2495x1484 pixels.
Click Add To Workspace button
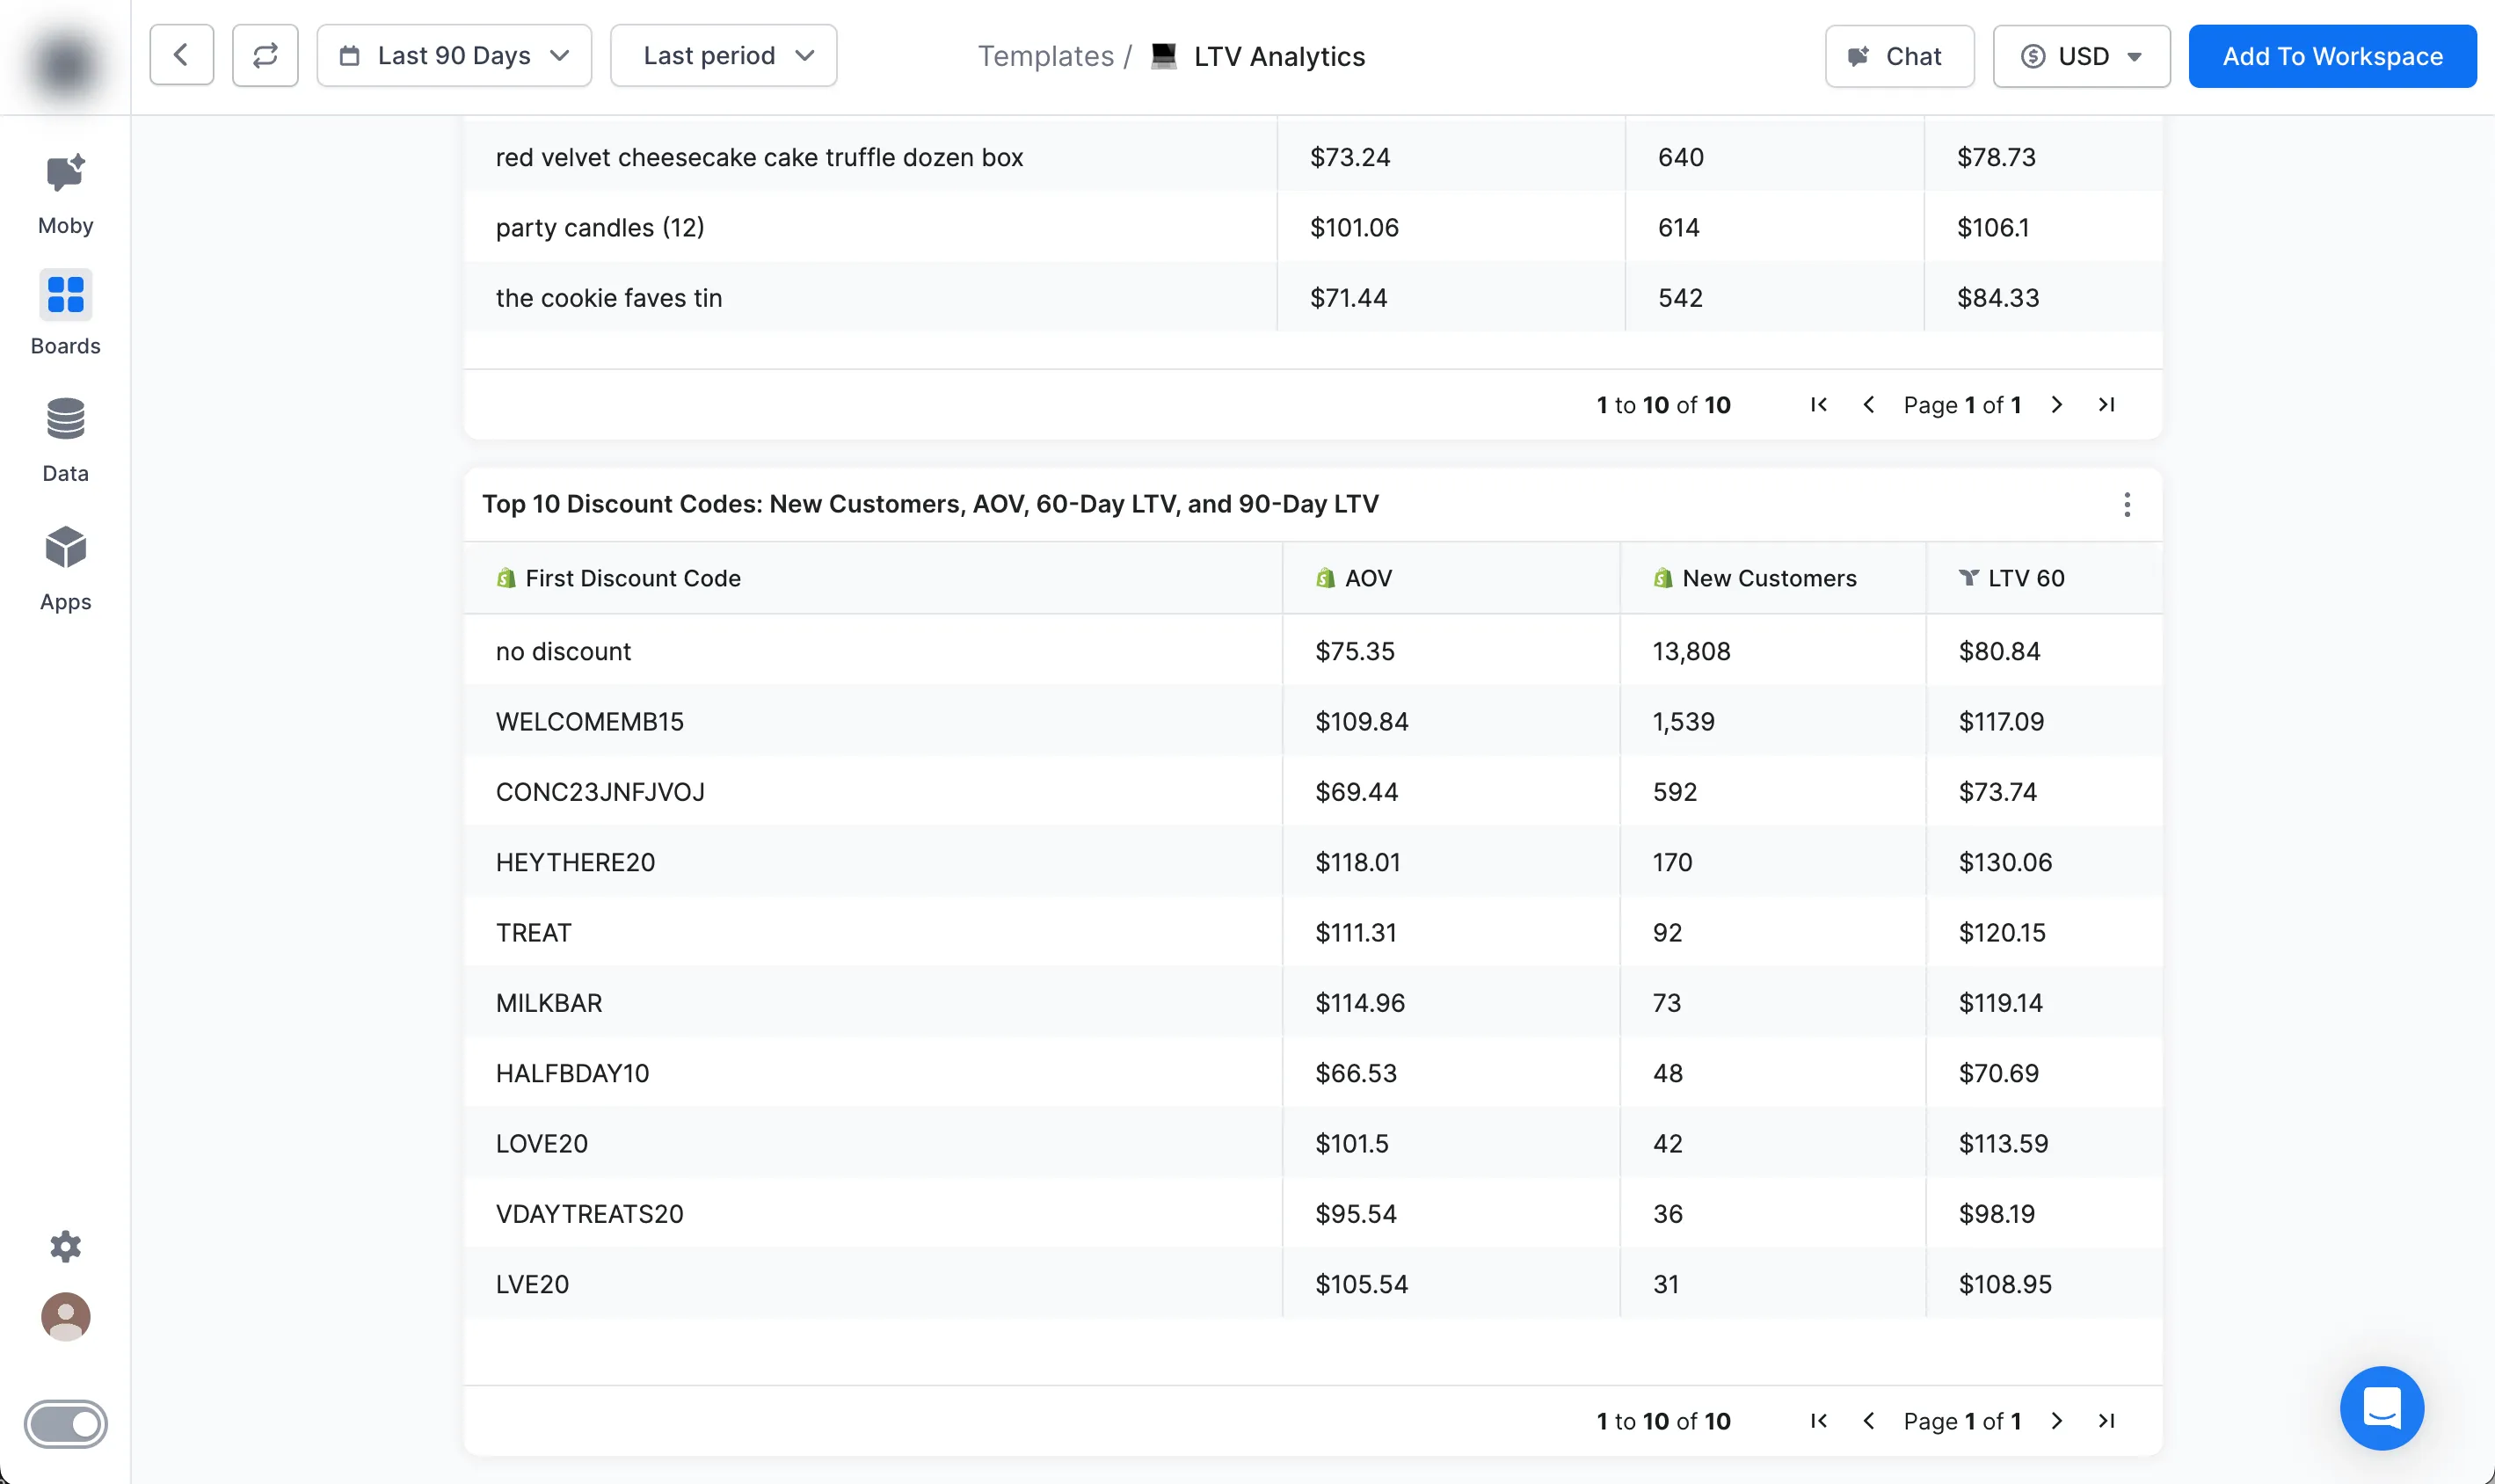(2332, 56)
